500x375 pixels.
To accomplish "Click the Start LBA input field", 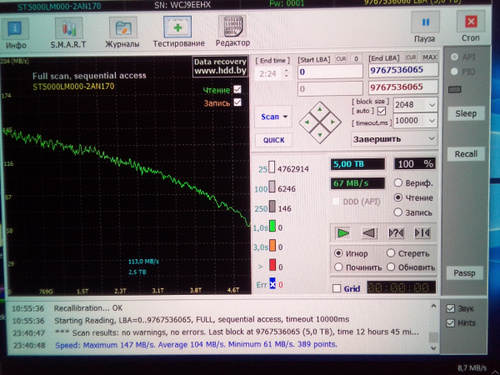I will (x=330, y=72).
